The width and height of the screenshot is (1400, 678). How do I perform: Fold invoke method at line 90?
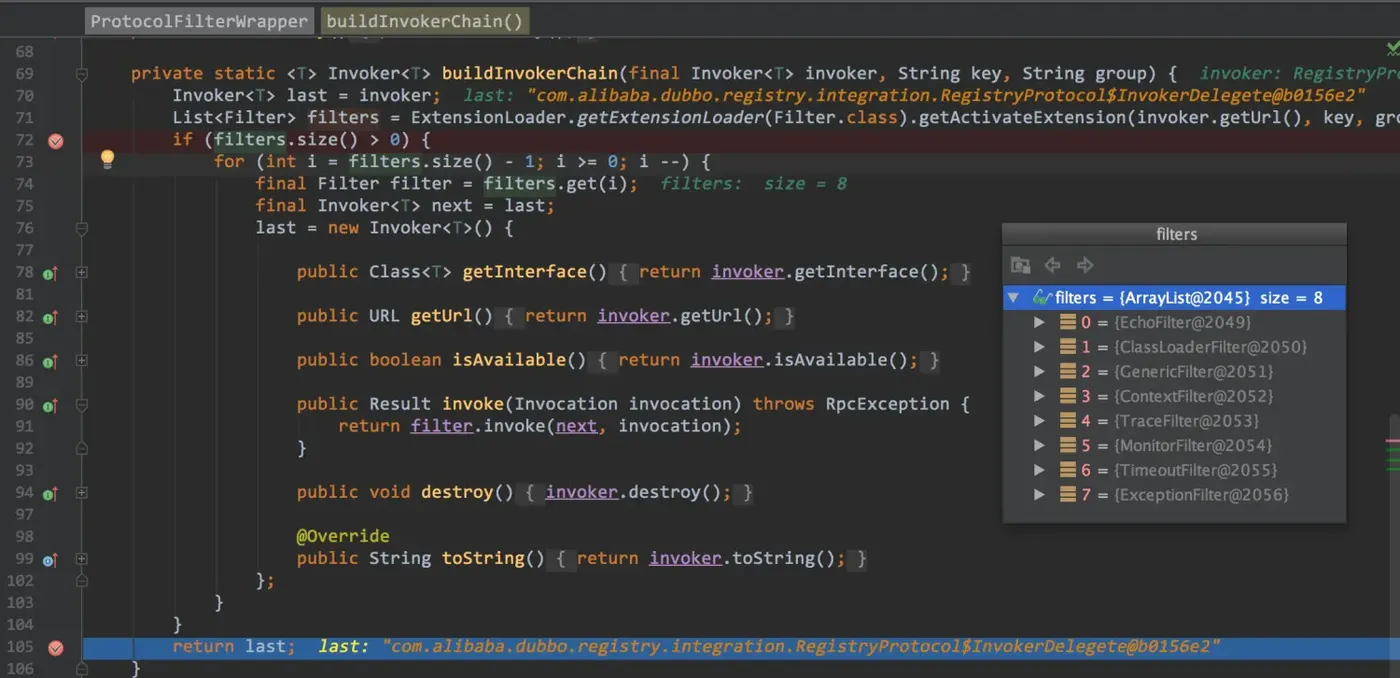pyautogui.click(x=82, y=405)
